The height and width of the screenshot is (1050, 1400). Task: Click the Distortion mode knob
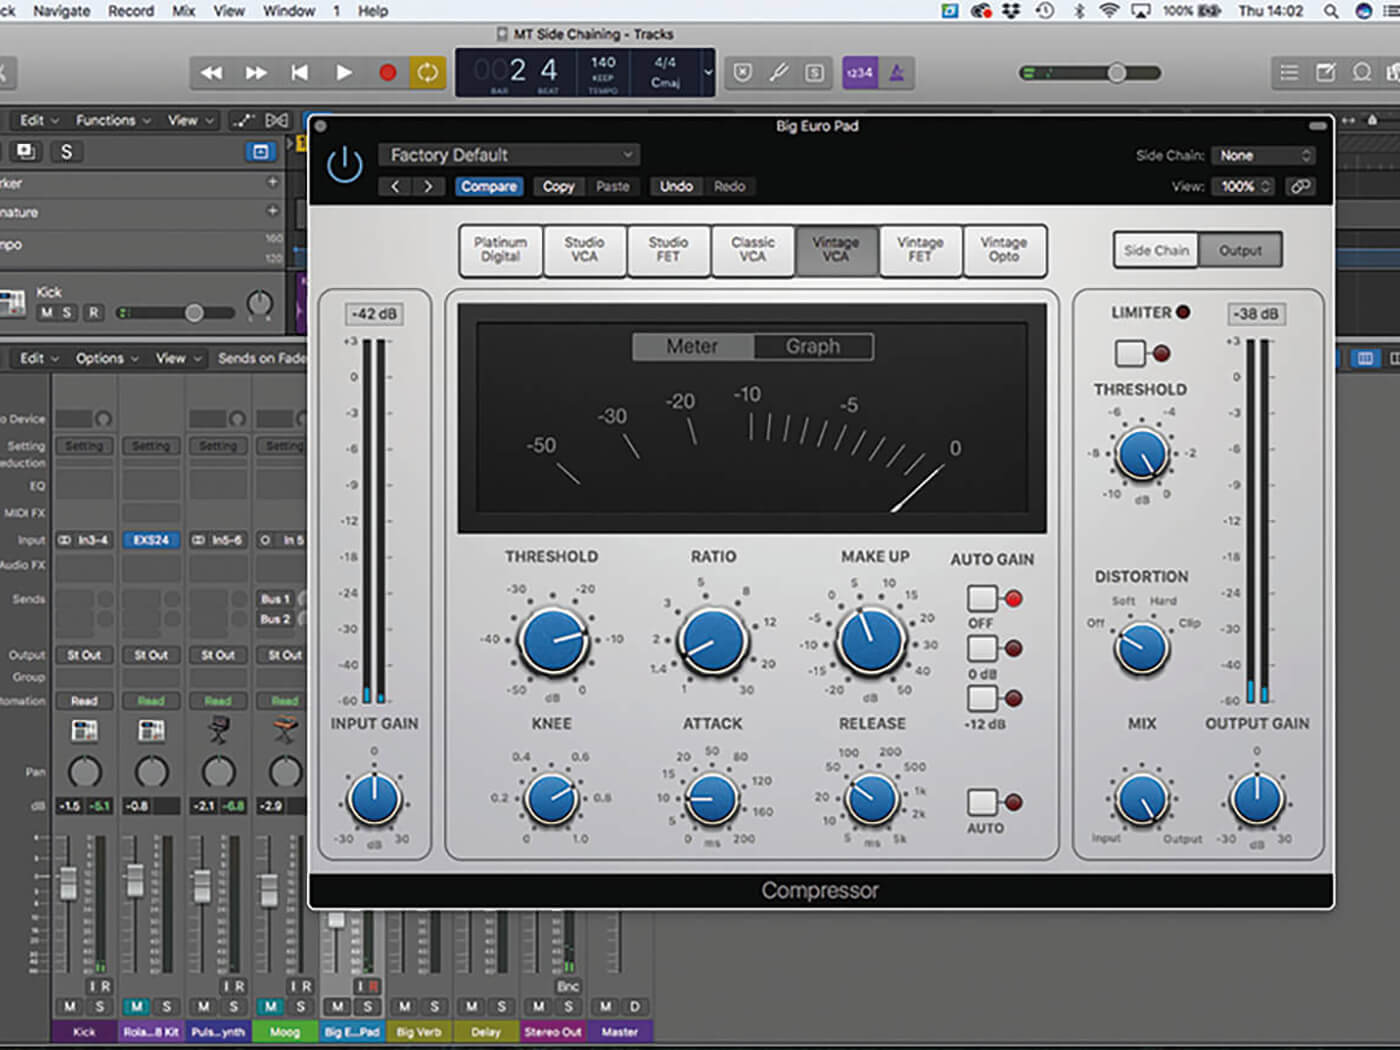pos(1142,648)
